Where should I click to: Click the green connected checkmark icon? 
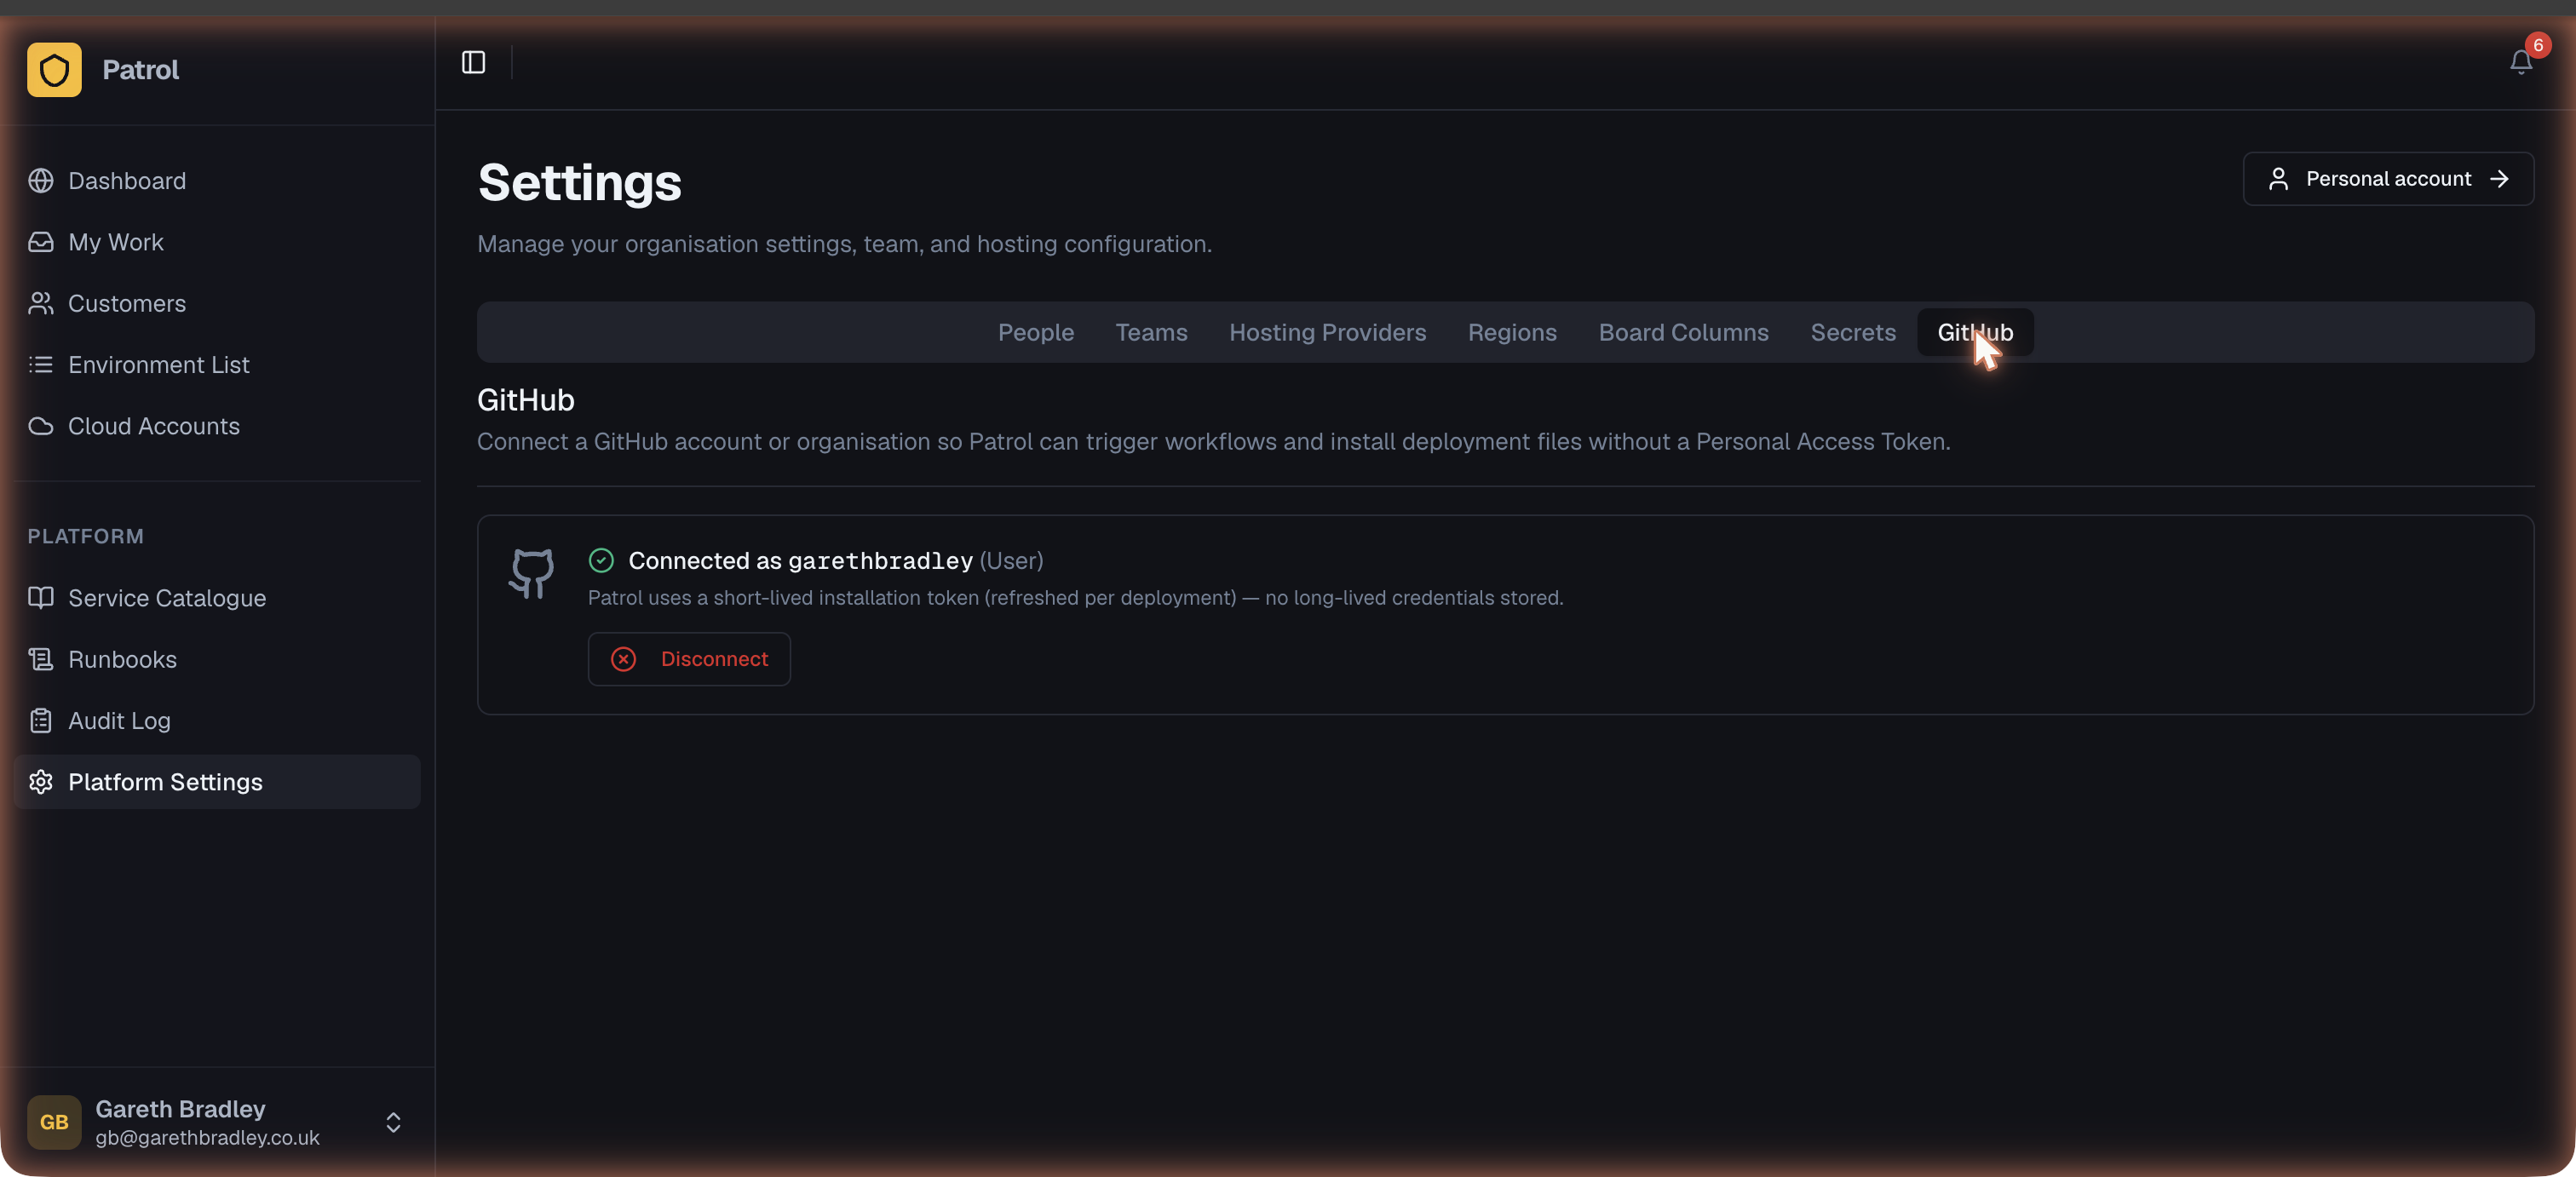pos(601,561)
